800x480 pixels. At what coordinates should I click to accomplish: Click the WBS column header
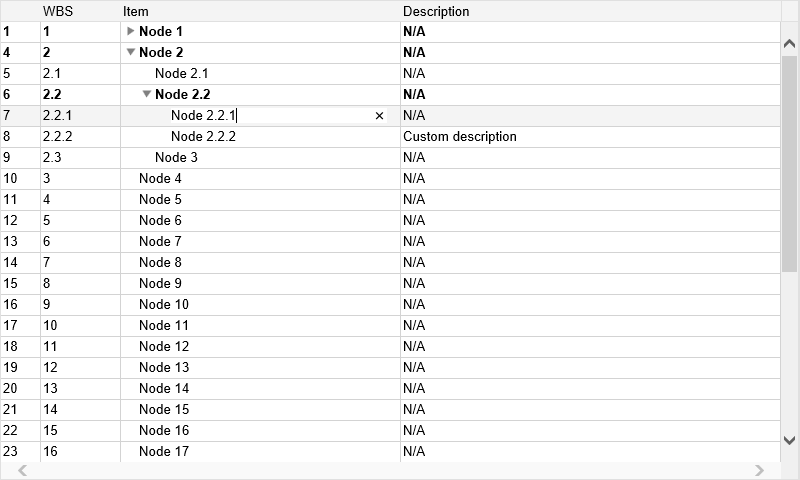[58, 11]
